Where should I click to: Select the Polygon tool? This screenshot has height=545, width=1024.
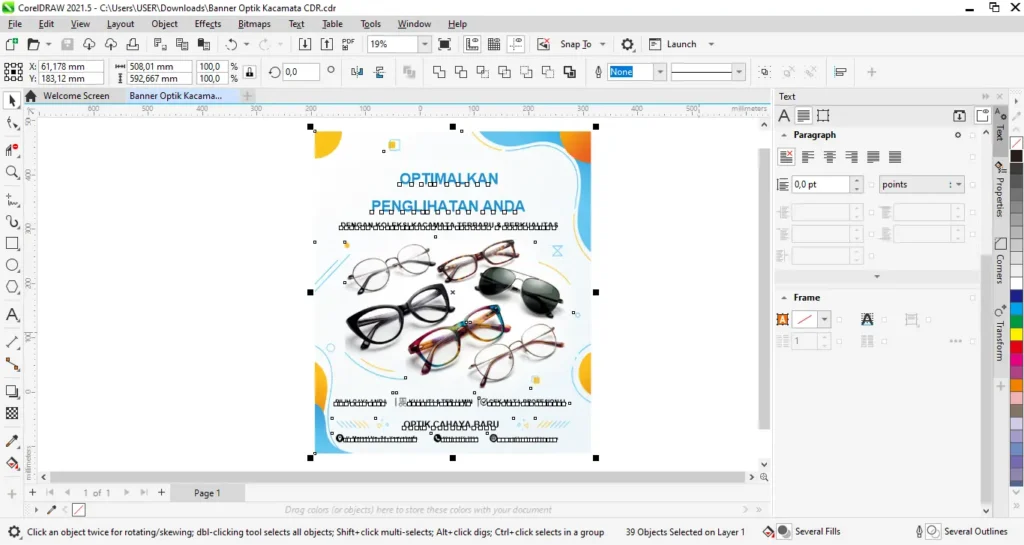coord(12,287)
